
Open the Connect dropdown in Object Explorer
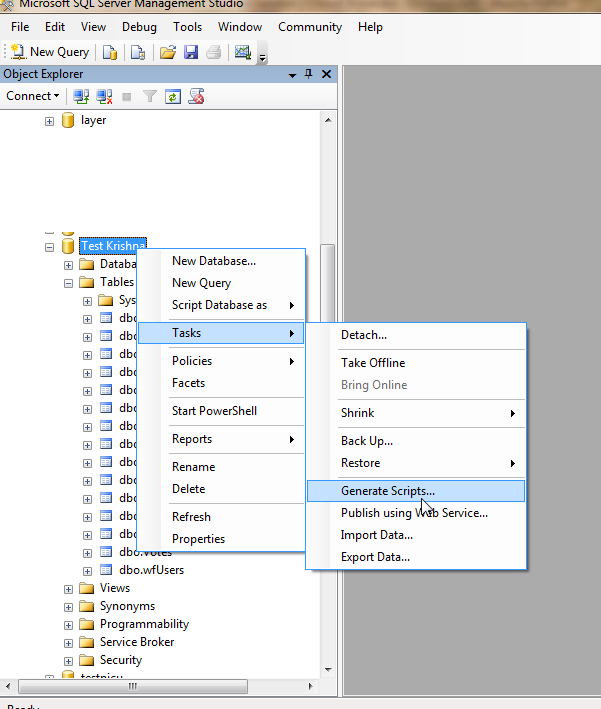coord(33,96)
